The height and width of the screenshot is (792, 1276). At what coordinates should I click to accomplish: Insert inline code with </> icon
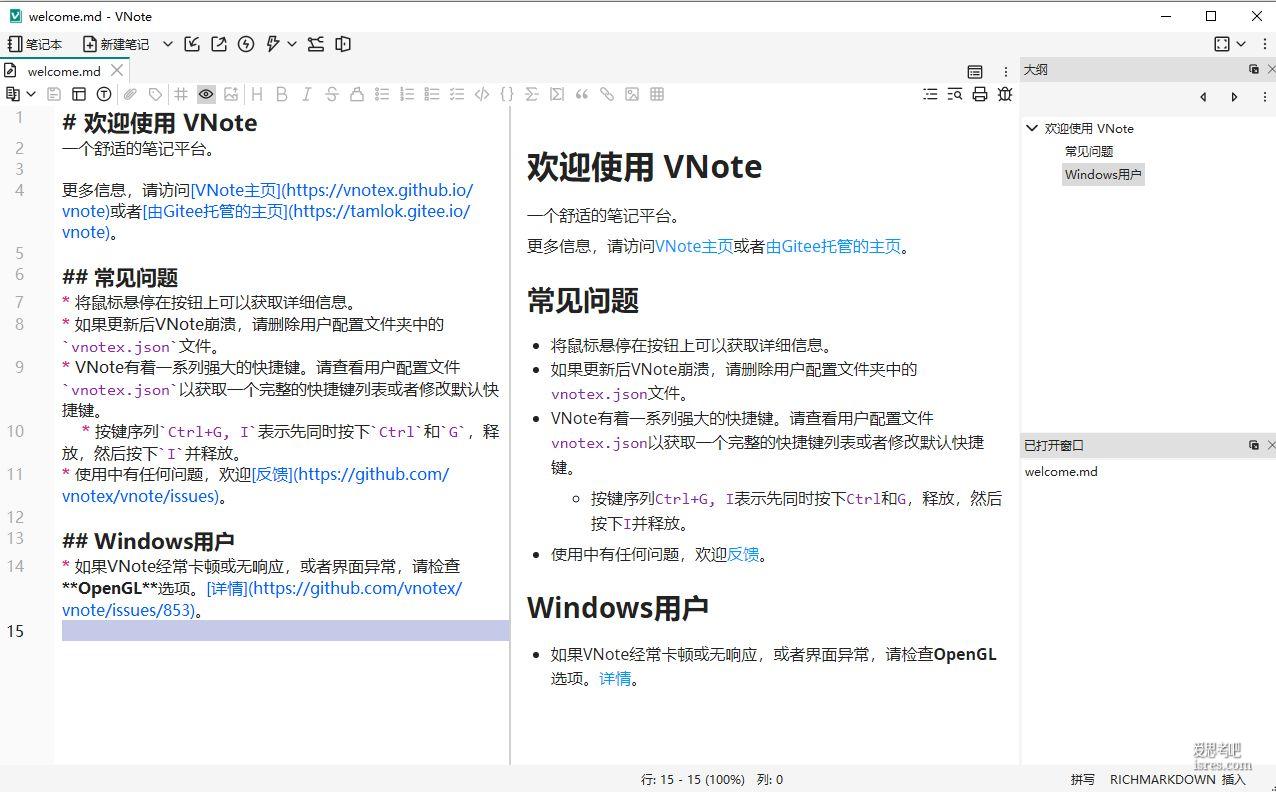coord(482,94)
